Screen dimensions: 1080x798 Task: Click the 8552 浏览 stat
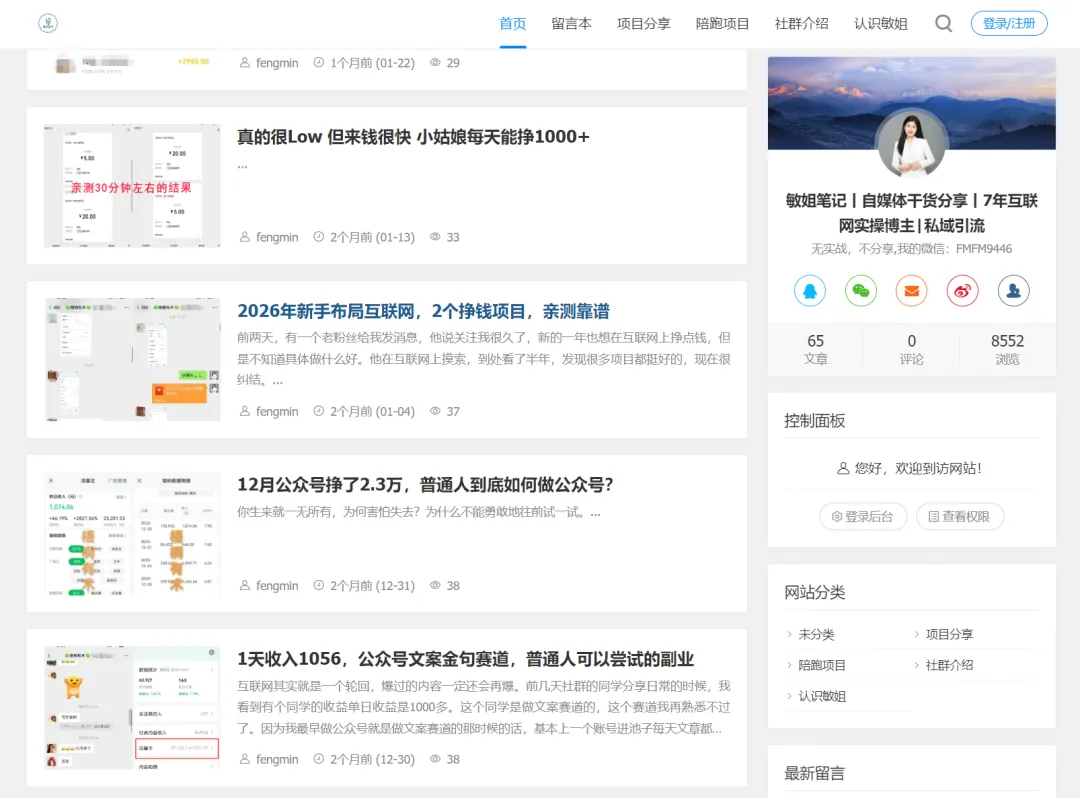click(x=1007, y=349)
